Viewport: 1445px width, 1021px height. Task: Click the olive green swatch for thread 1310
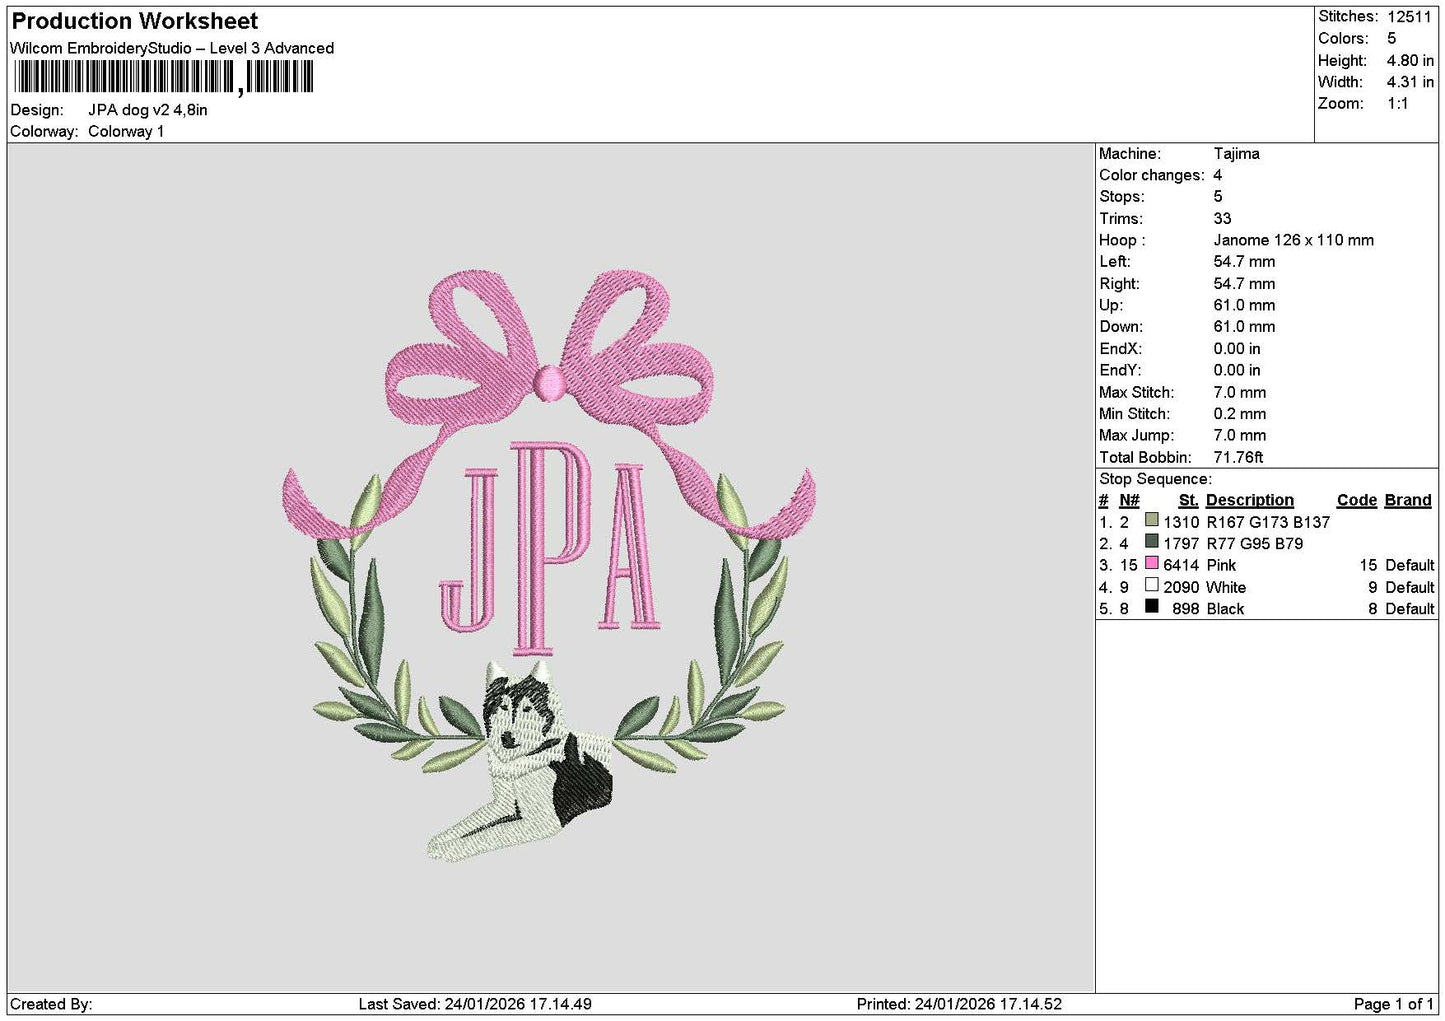1151,520
